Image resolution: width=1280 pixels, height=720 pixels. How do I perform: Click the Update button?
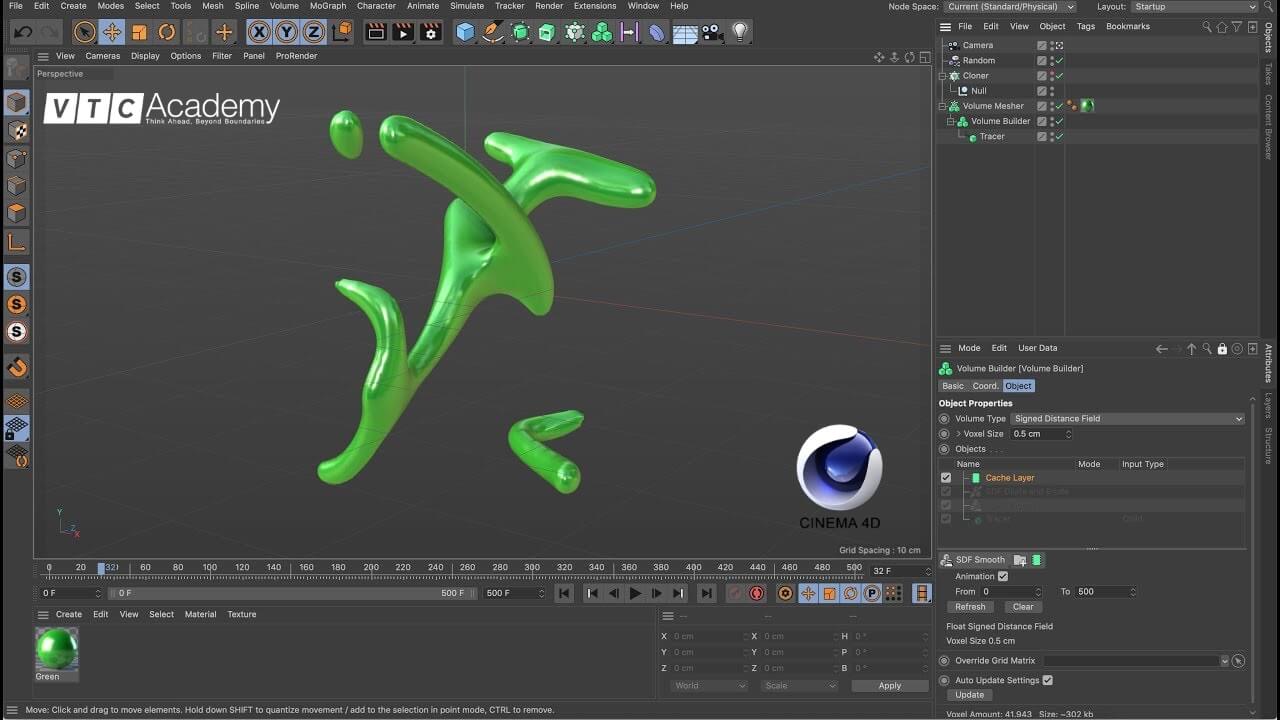pos(969,694)
